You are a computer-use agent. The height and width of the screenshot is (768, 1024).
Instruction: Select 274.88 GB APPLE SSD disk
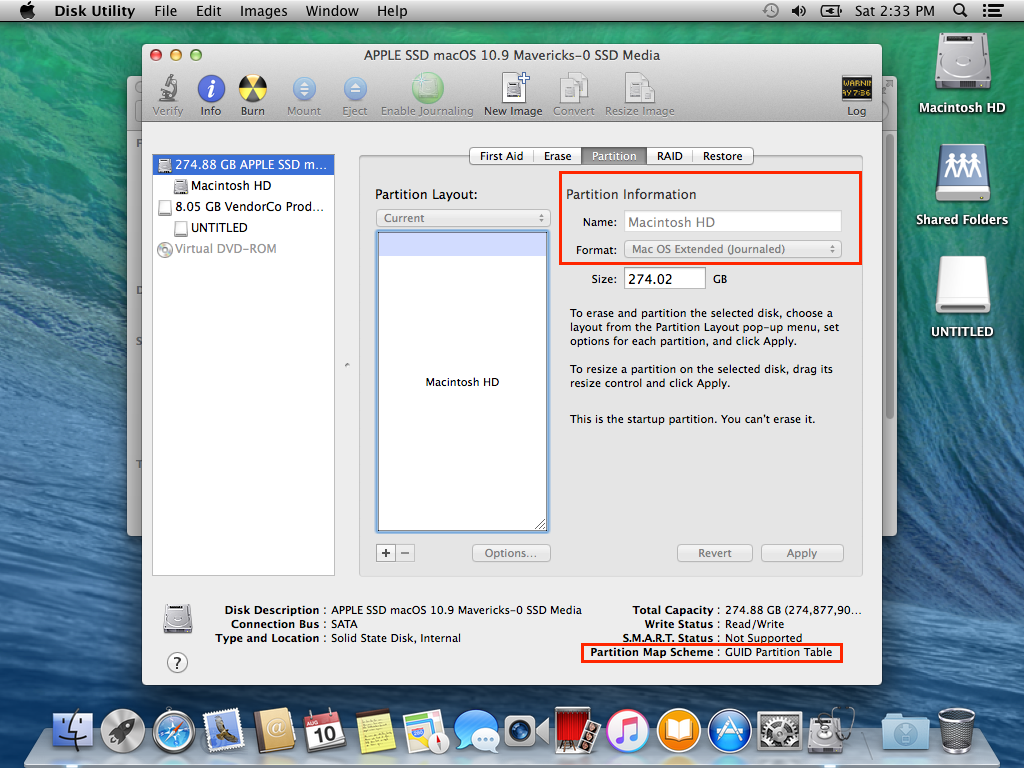[x=244, y=165]
